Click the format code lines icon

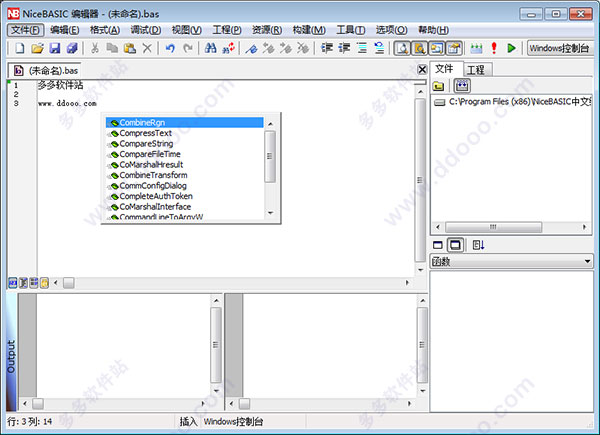[x=362, y=48]
